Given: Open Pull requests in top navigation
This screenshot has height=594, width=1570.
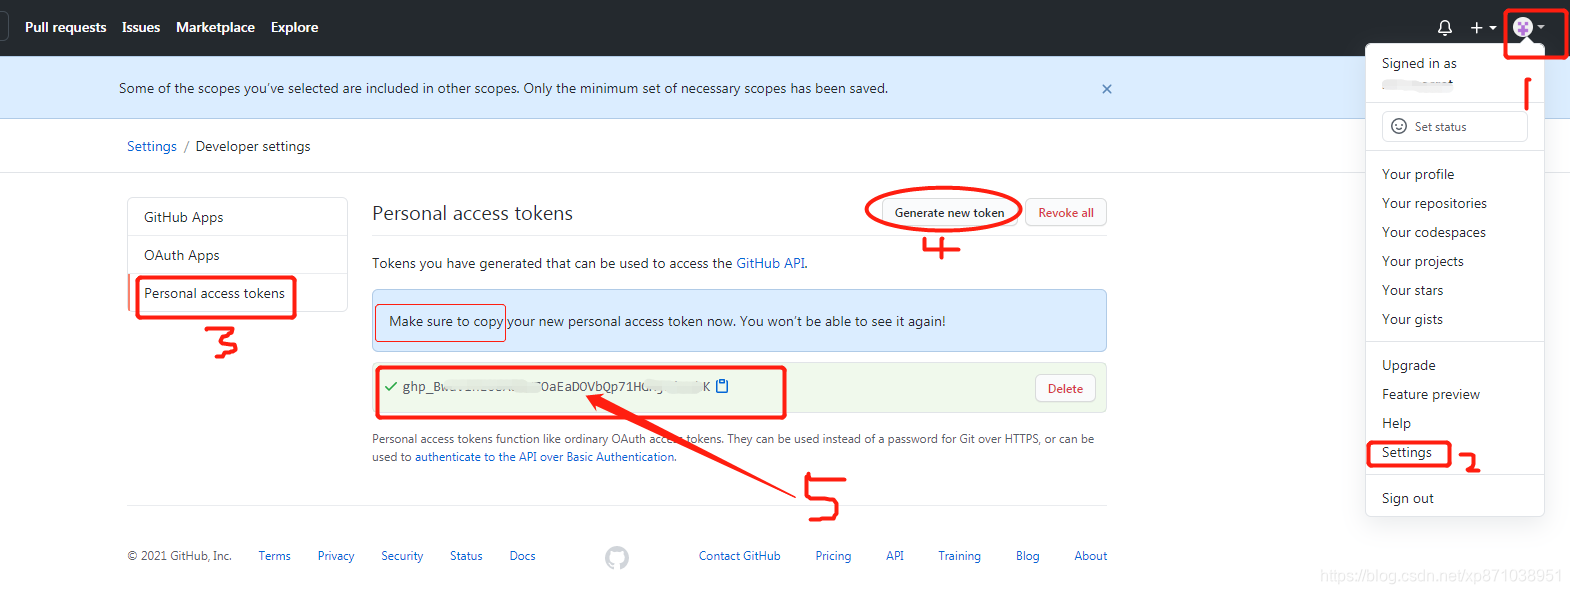Looking at the screenshot, I should [x=66, y=27].
